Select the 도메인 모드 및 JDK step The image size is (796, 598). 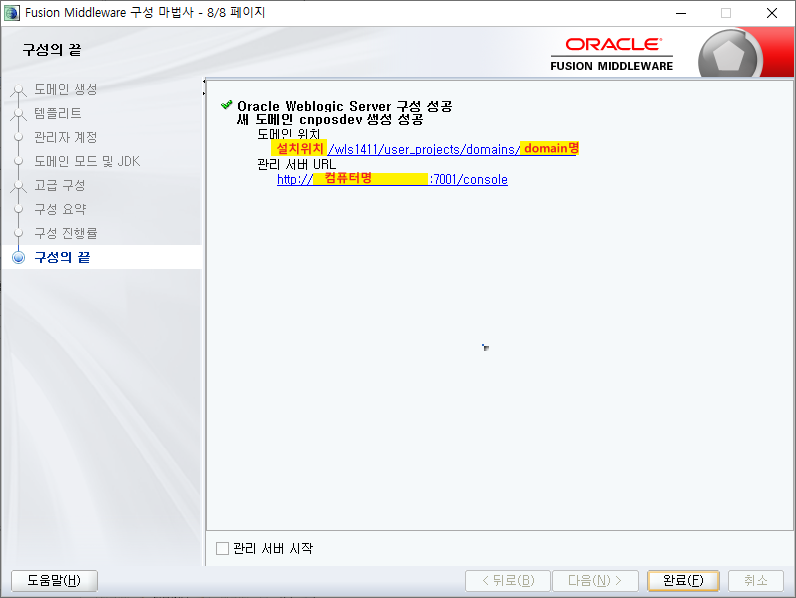[x=87, y=161]
